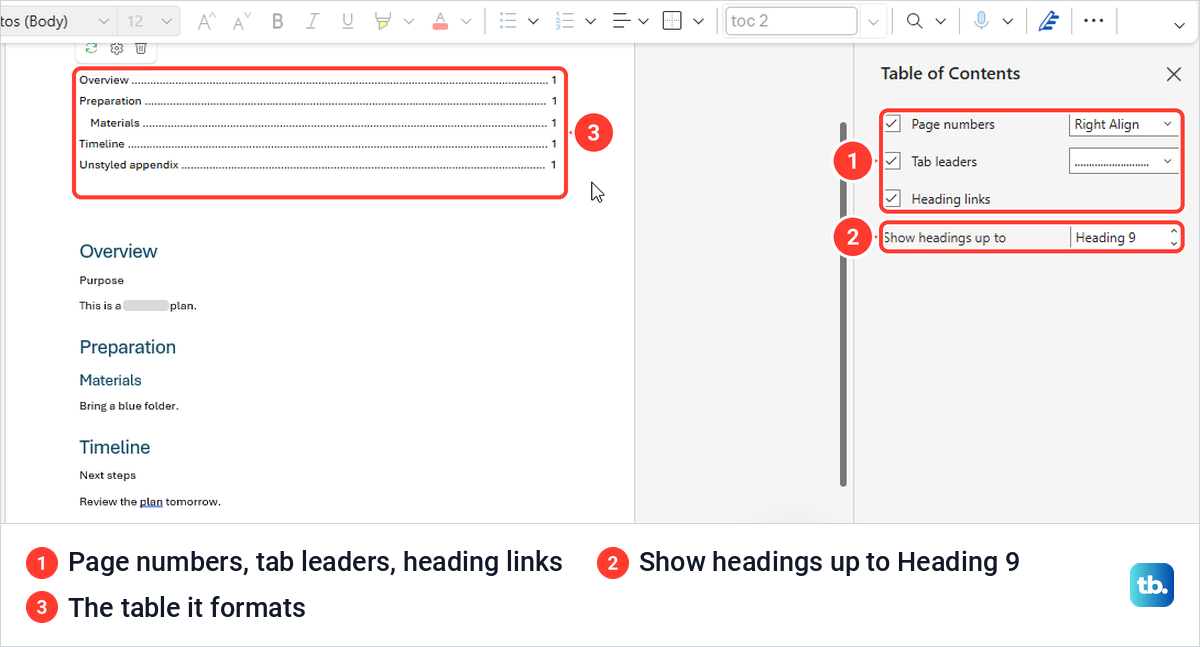Increase heading level stepper up arrow

click(x=1173, y=232)
